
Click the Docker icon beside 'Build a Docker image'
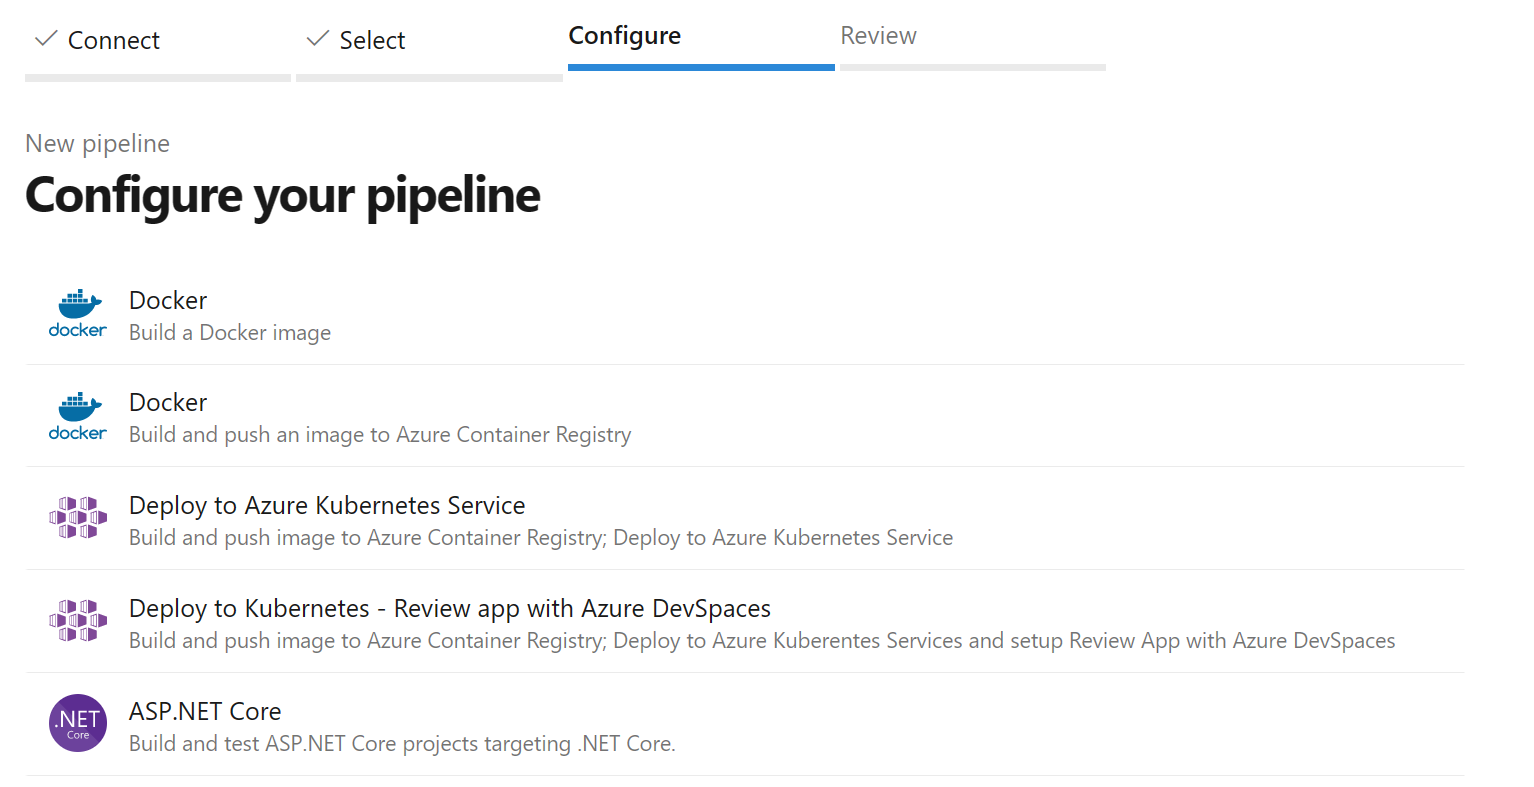pos(78,314)
